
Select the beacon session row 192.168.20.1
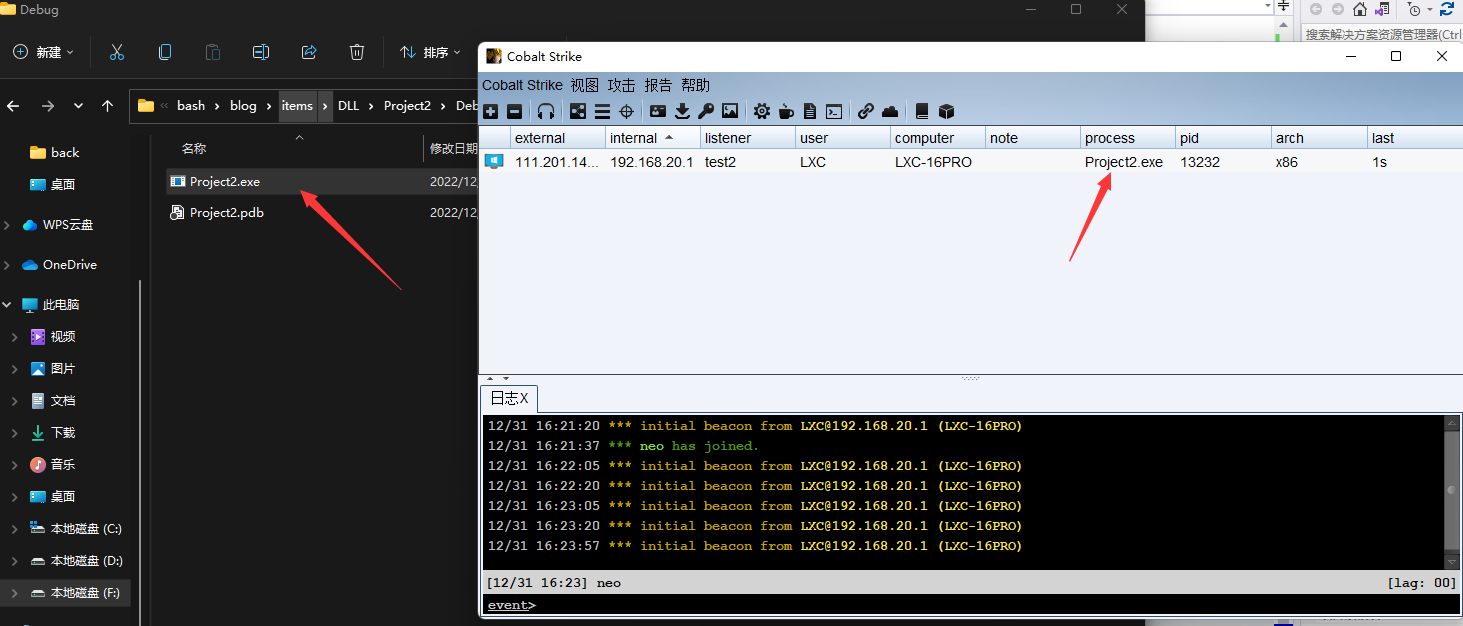pos(970,161)
